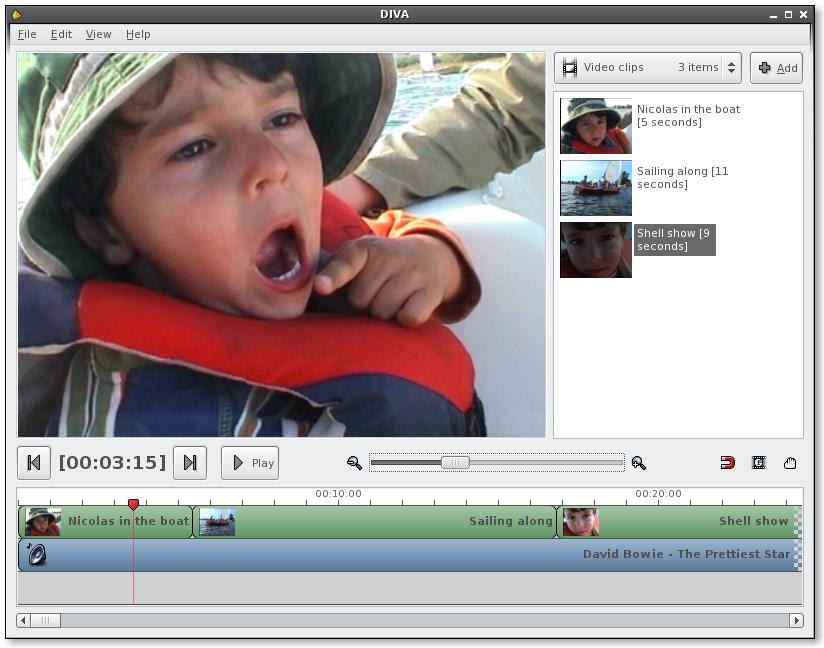
Task: Click the red playhead marker on timeline
Action: click(133, 504)
